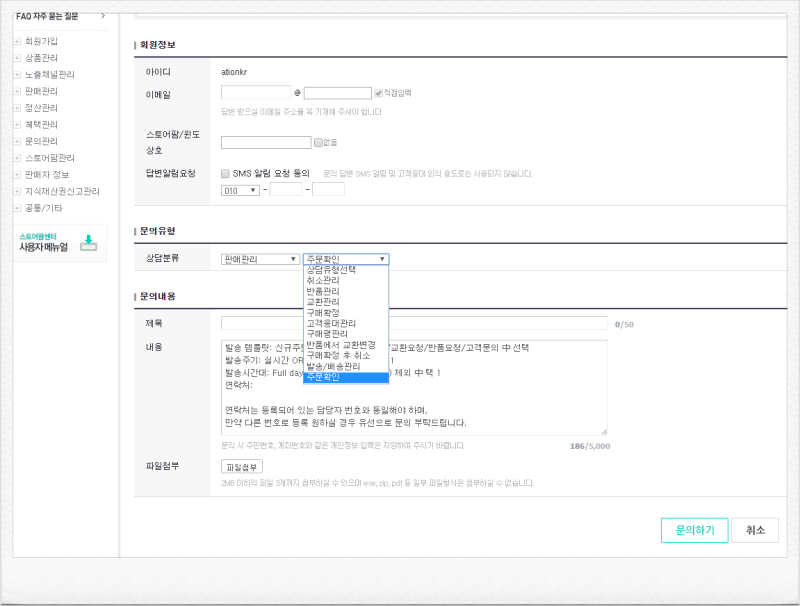Select 구매평관리 in the dropdown list

346,334
